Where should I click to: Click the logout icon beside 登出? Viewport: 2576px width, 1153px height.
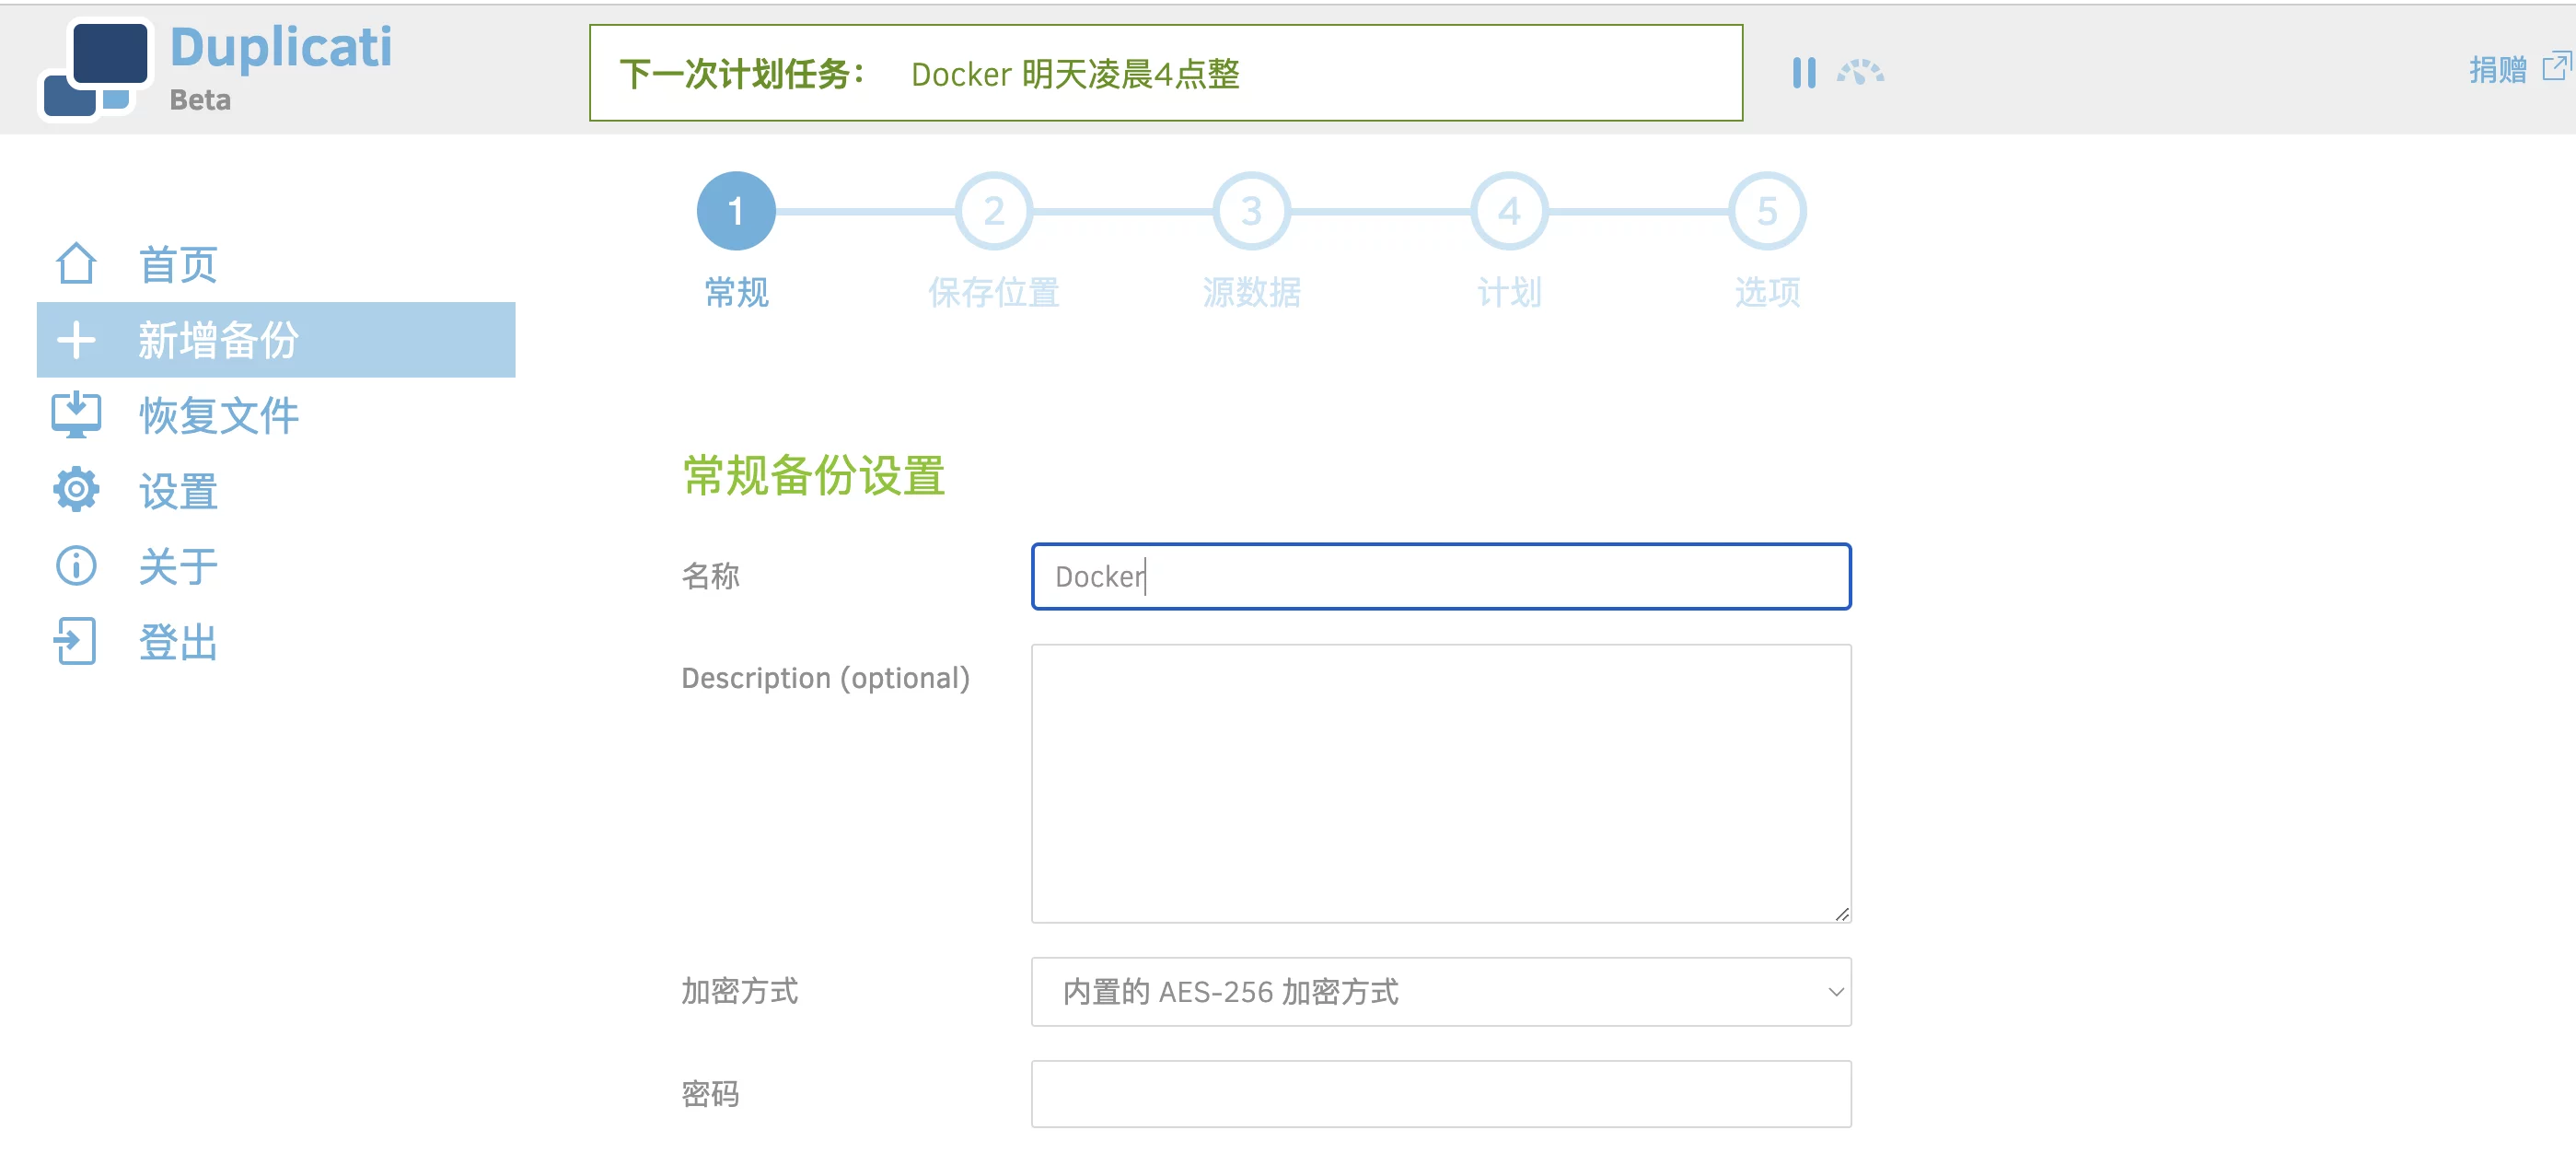tap(76, 641)
